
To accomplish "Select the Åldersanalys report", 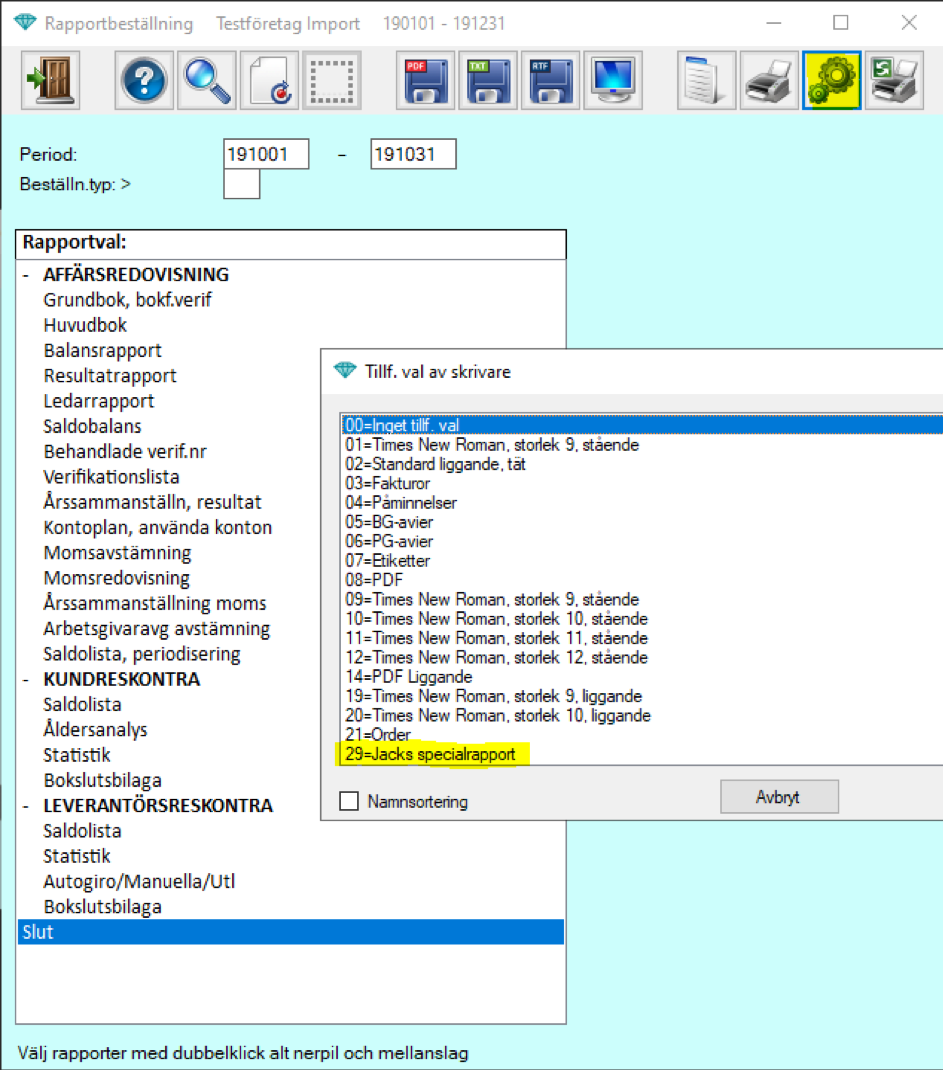I will coord(96,730).
